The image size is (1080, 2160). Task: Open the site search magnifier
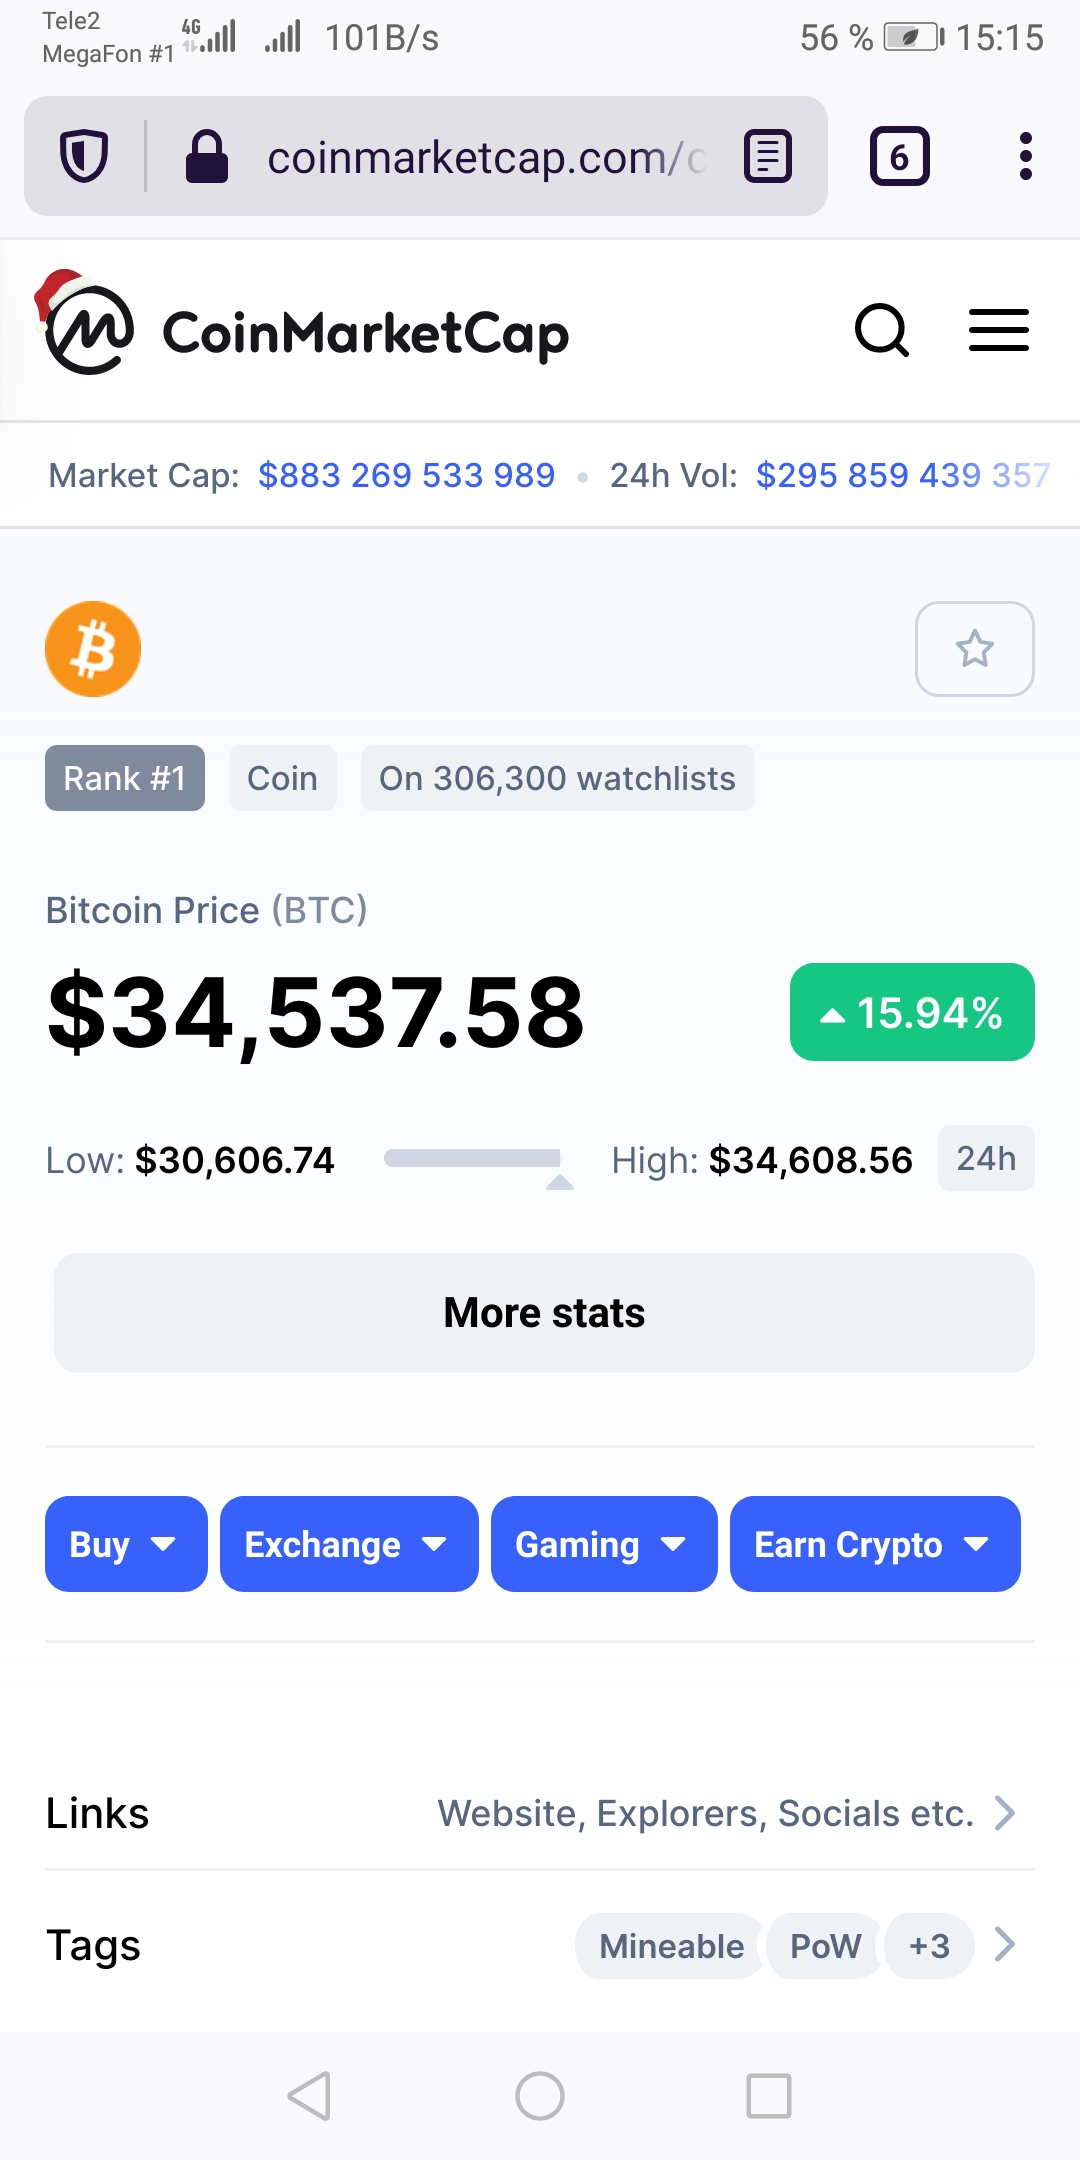(881, 330)
